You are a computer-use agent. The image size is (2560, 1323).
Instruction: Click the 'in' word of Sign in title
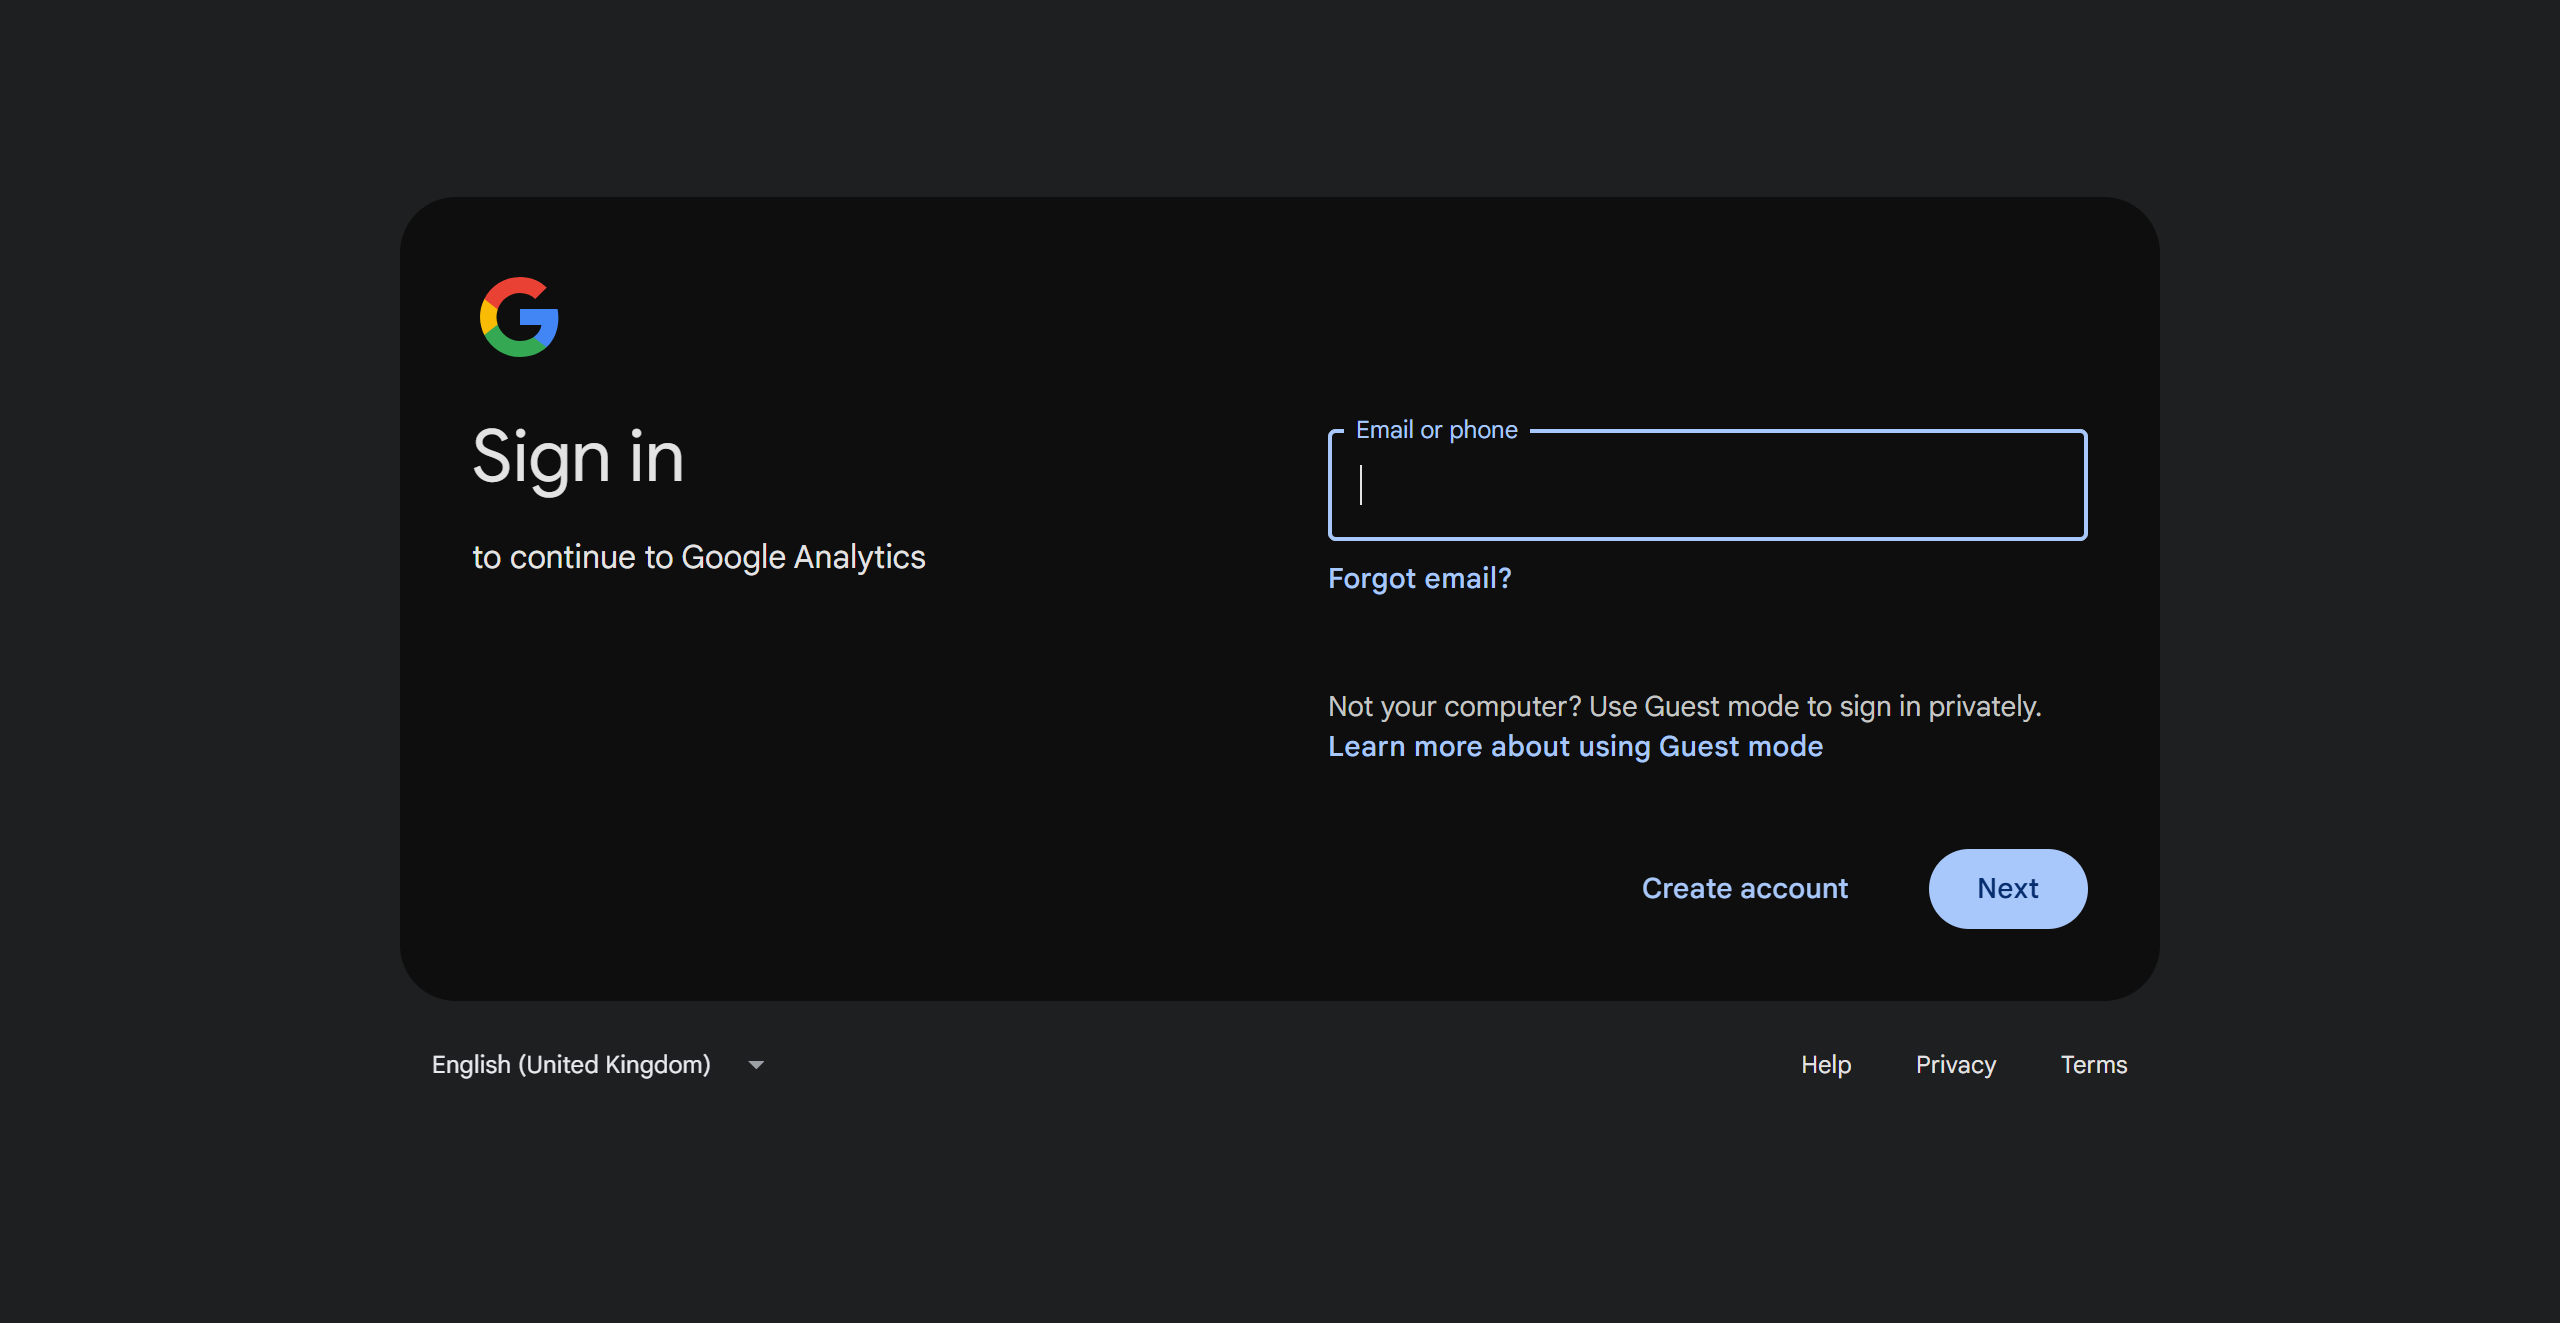[656, 458]
